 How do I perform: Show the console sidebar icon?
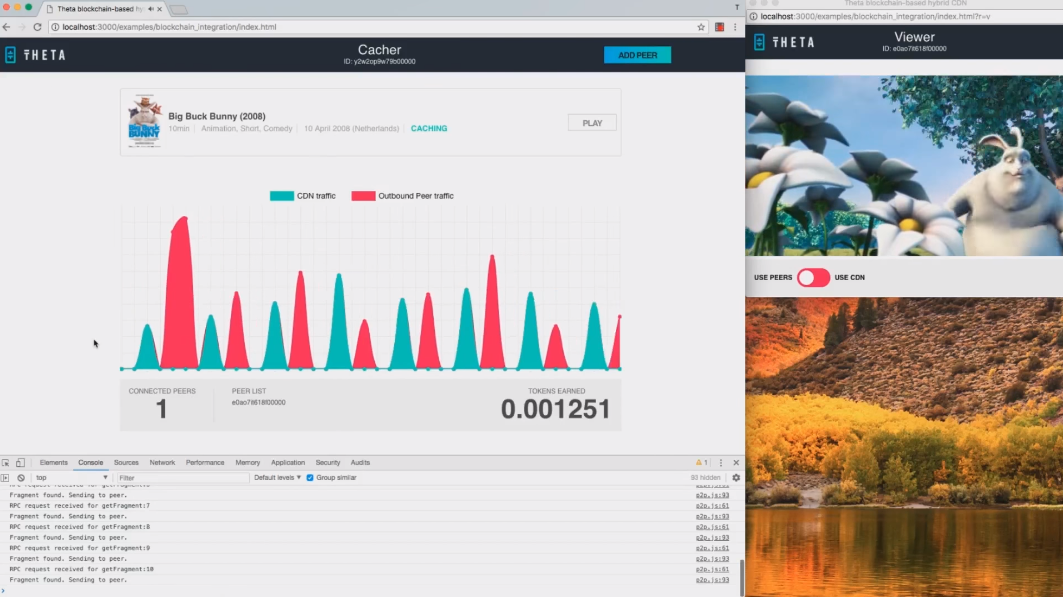[5, 478]
